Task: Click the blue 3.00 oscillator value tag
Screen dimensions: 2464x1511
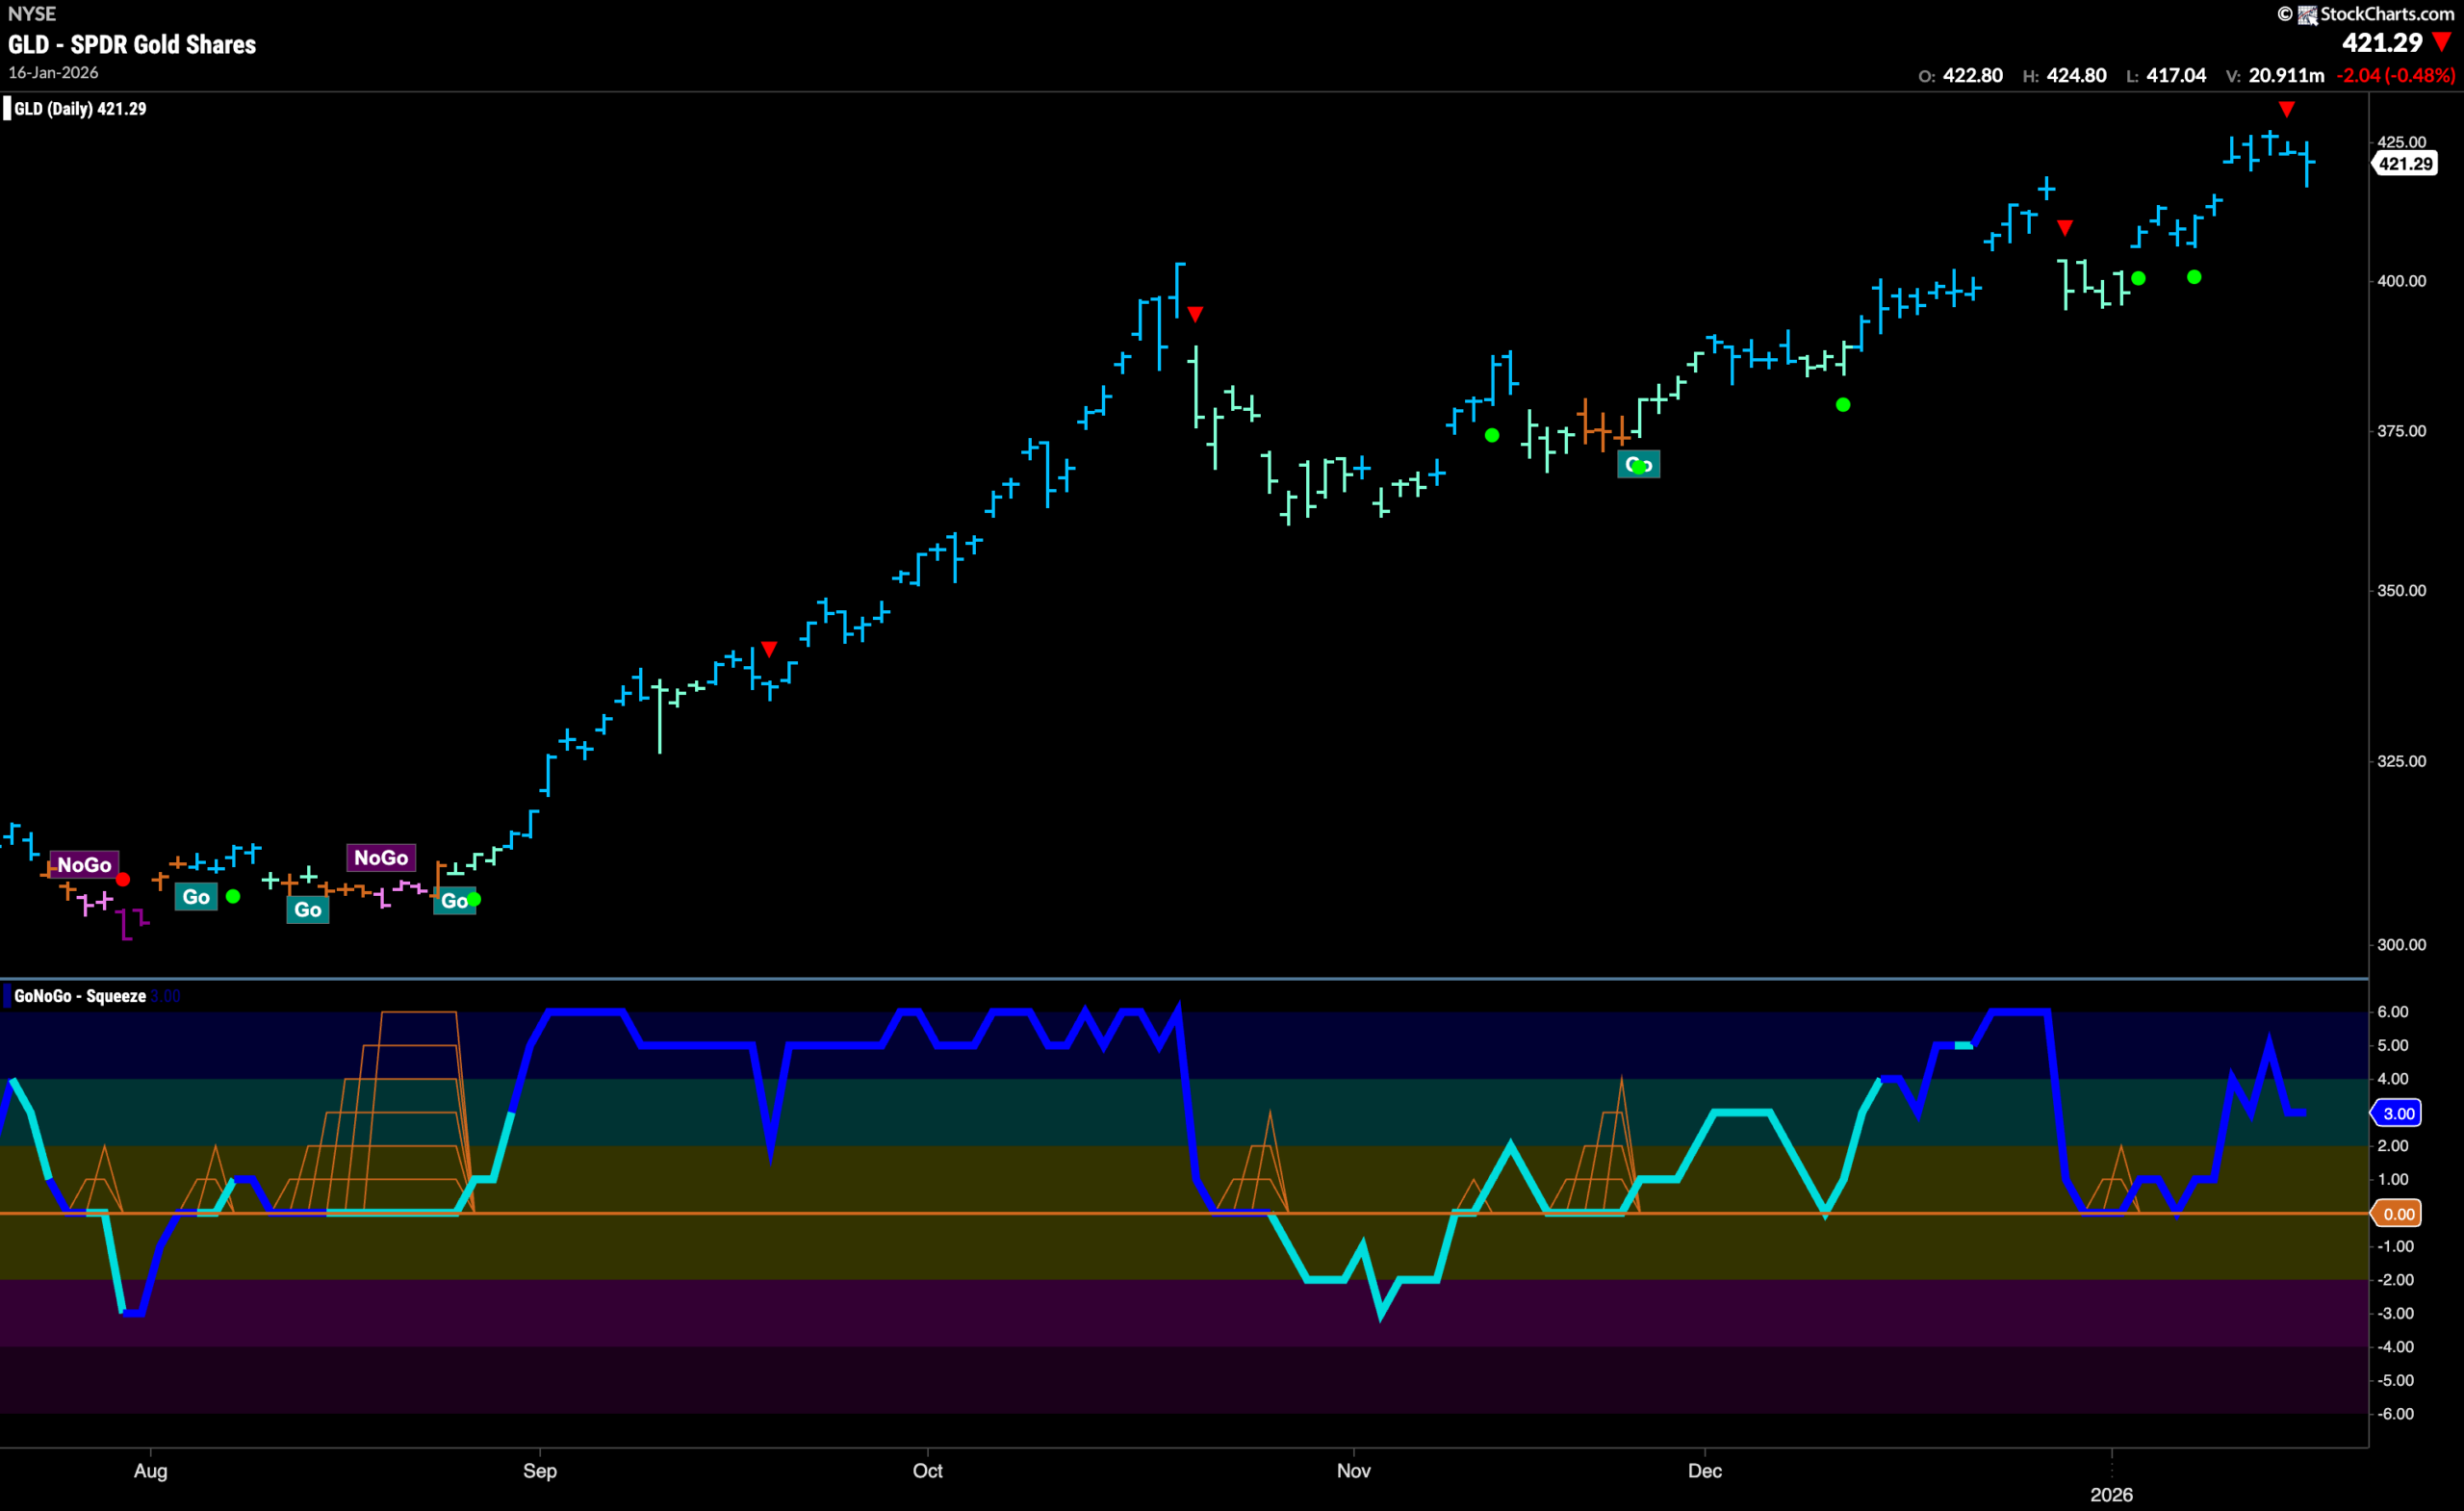Action: (x=2398, y=1113)
